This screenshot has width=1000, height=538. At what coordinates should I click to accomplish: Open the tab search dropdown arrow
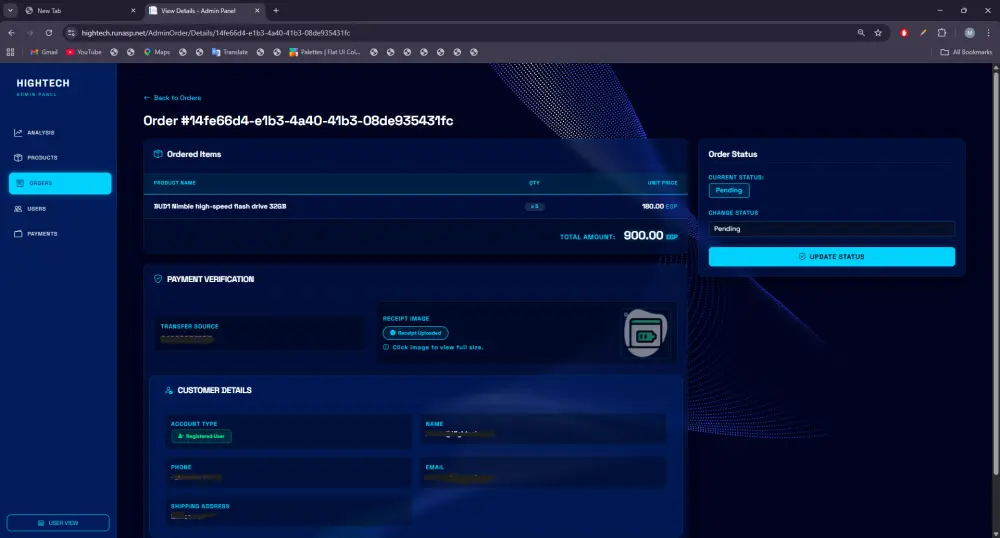click(x=10, y=11)
